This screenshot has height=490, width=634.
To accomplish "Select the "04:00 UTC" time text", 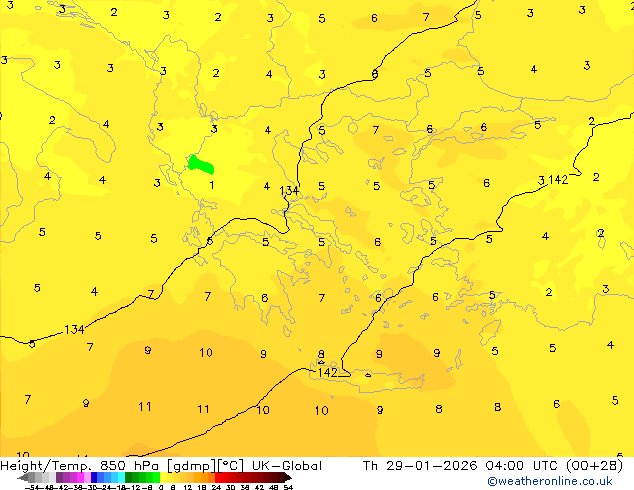I will pos(522,465).
